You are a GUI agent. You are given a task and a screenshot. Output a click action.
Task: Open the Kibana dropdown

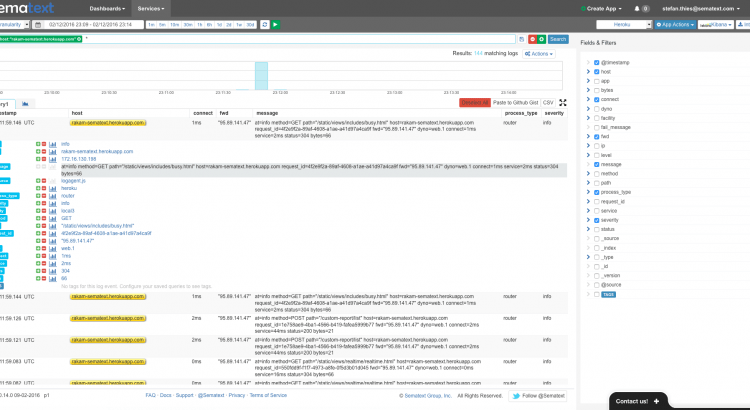click(716, 24)
